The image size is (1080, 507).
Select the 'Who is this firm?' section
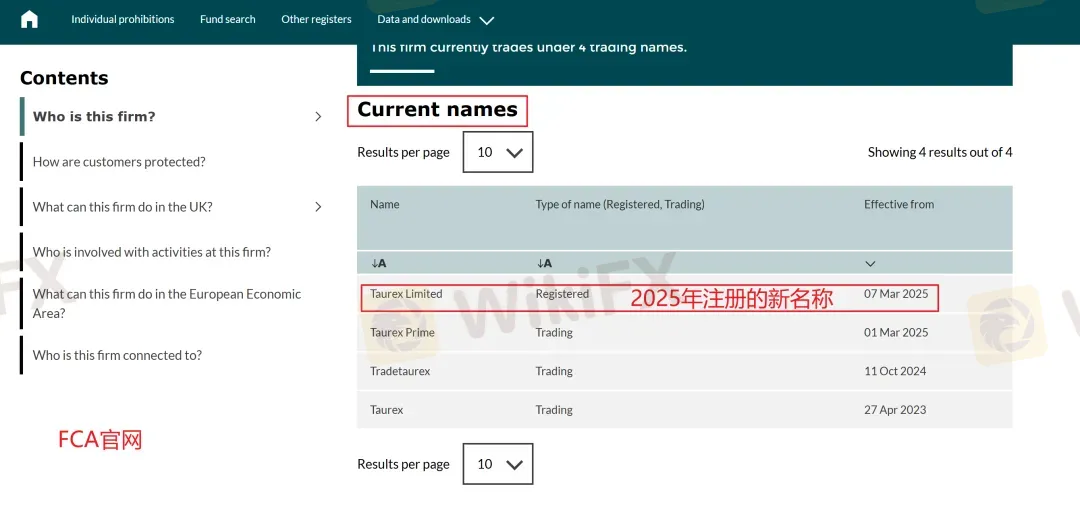pos(94,116)
